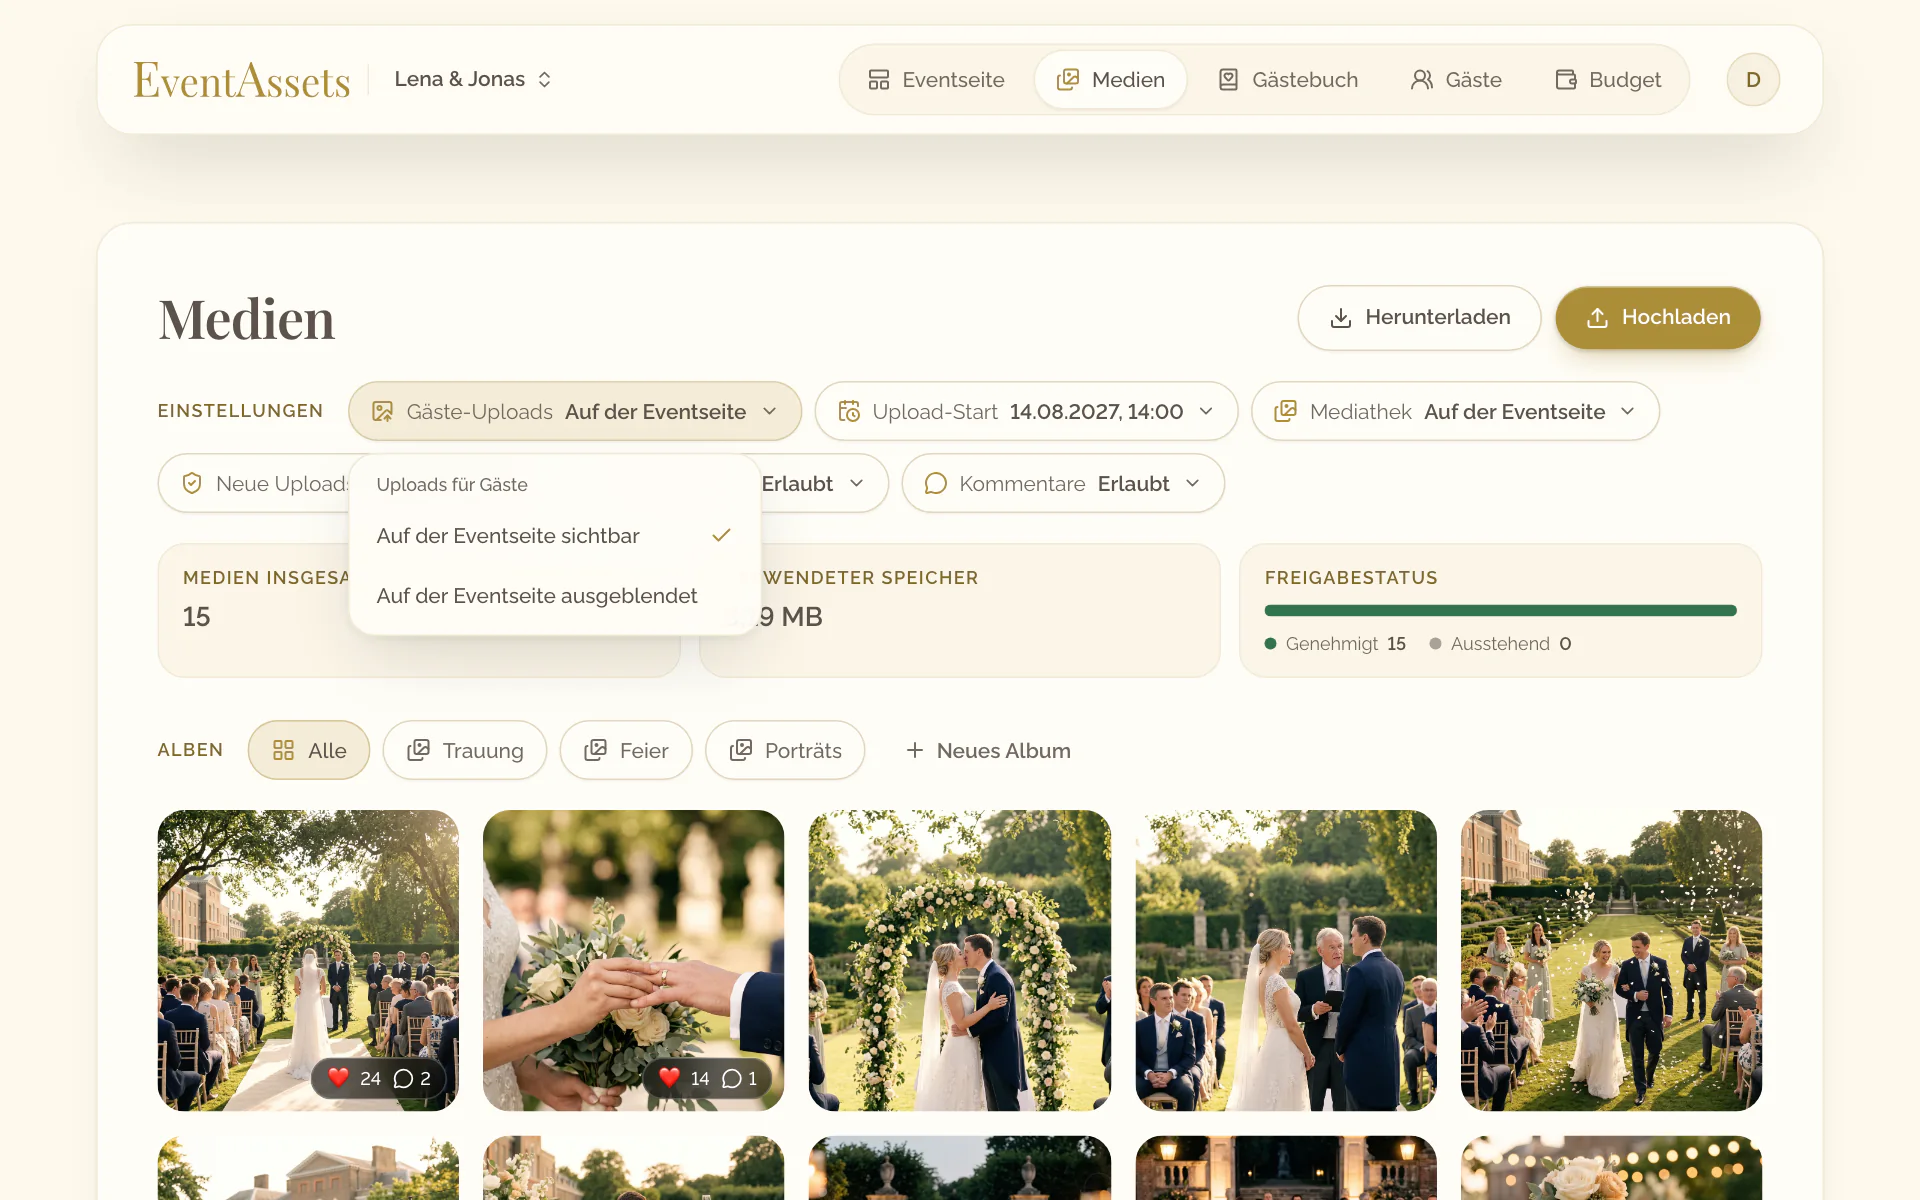Click the Budget wallet icon
Viewport: 1920px width, 1200px height.
pos(1566,80)
